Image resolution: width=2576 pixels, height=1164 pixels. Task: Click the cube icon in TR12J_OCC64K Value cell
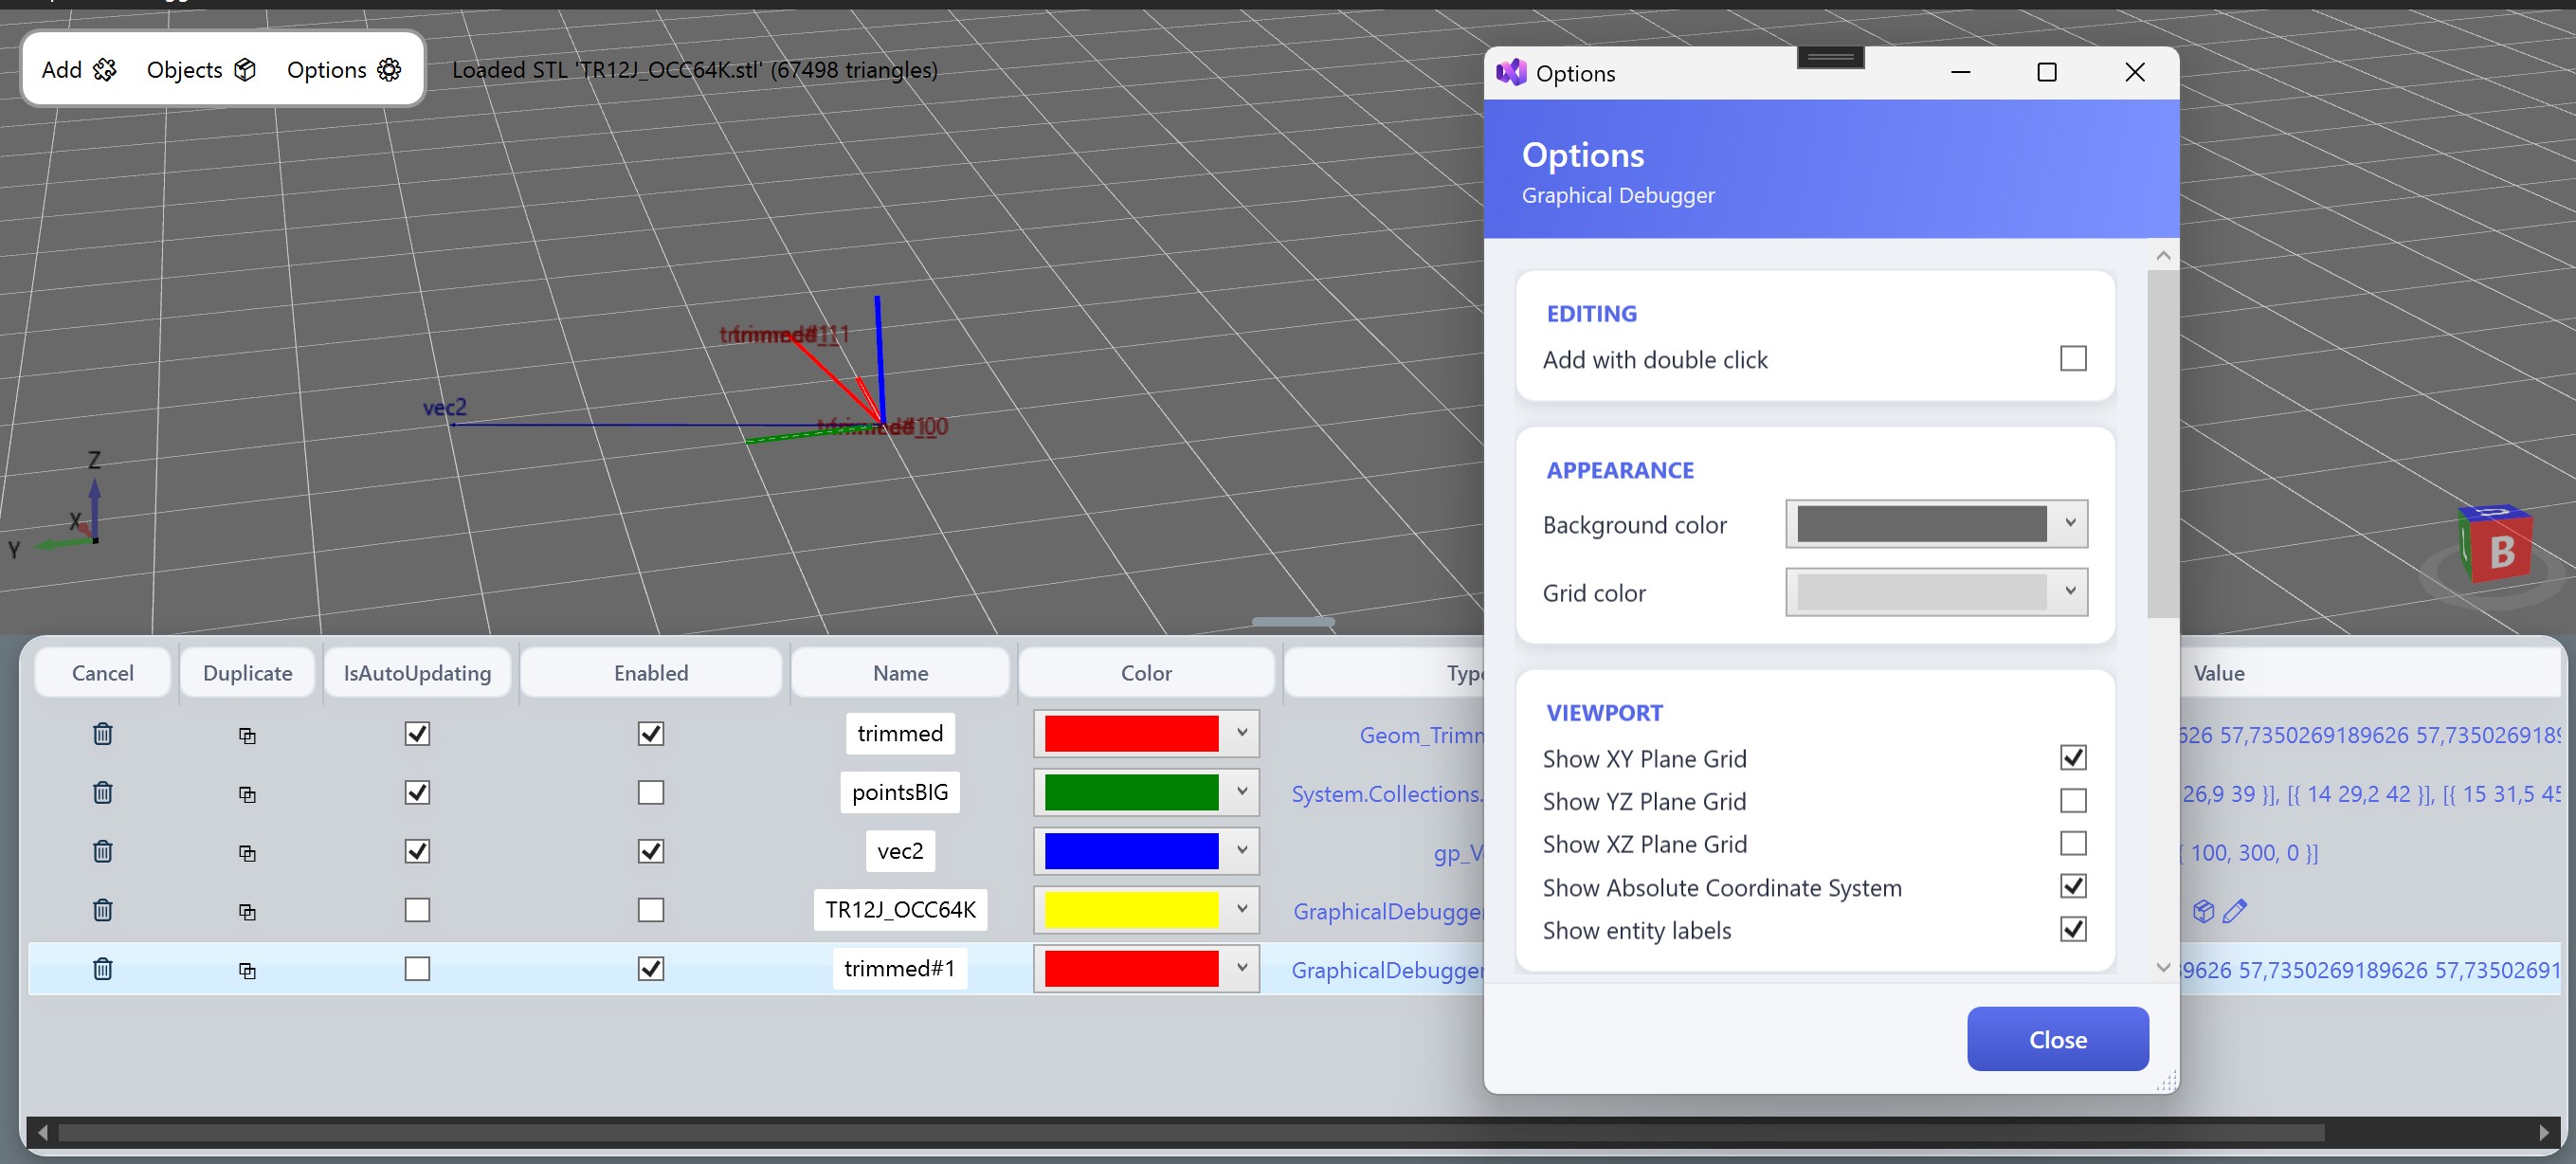pos(2203,911)
